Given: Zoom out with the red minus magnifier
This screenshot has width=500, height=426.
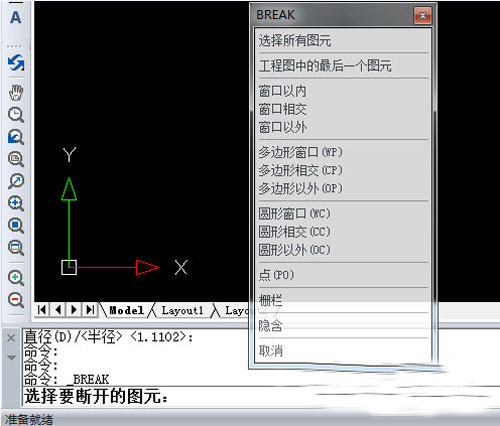Looking at the screenshot, I should 16,300.
